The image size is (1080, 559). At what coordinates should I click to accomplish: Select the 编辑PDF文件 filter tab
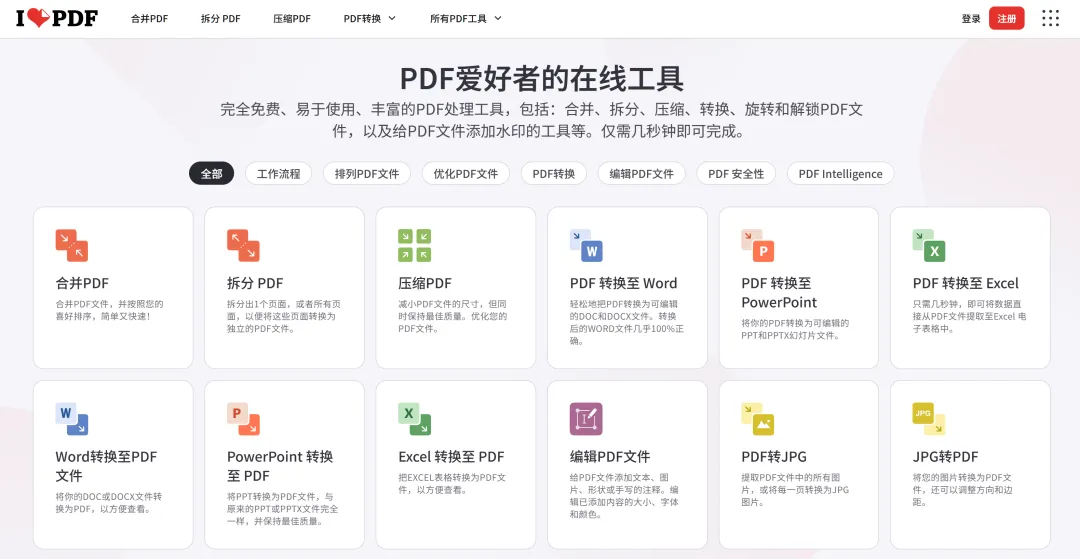(x=641, y=173)
